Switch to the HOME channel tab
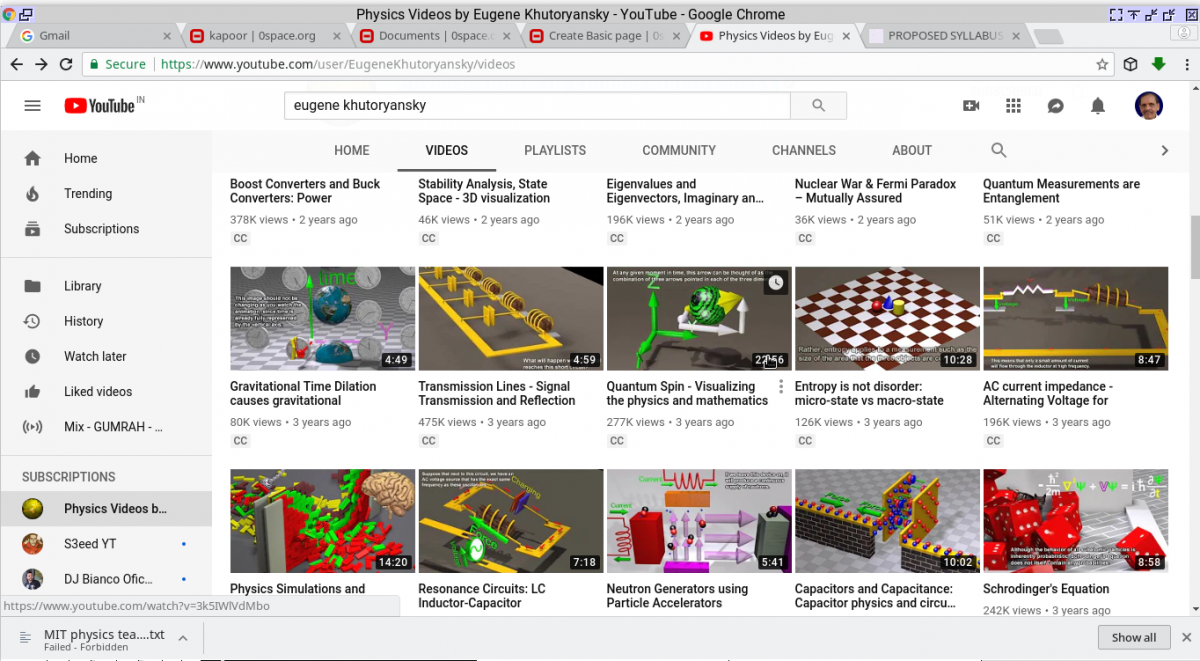 351,150
